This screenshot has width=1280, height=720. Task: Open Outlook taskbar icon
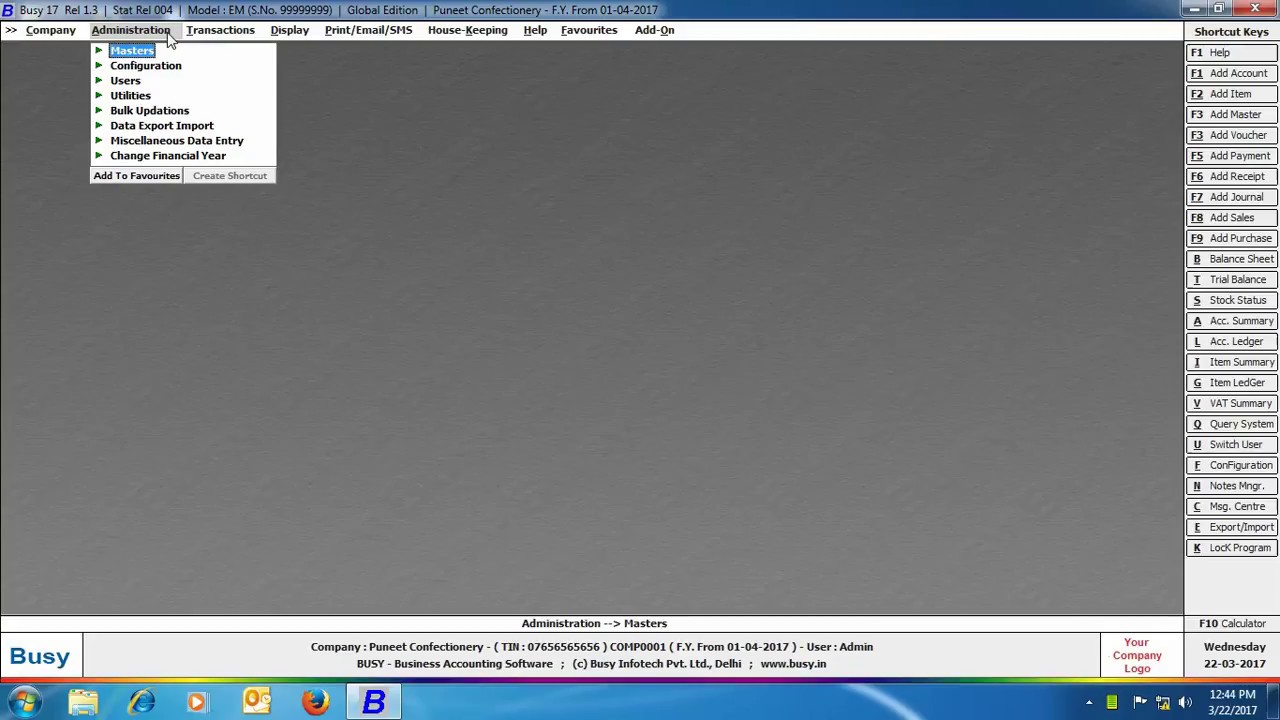click(257, 702)
